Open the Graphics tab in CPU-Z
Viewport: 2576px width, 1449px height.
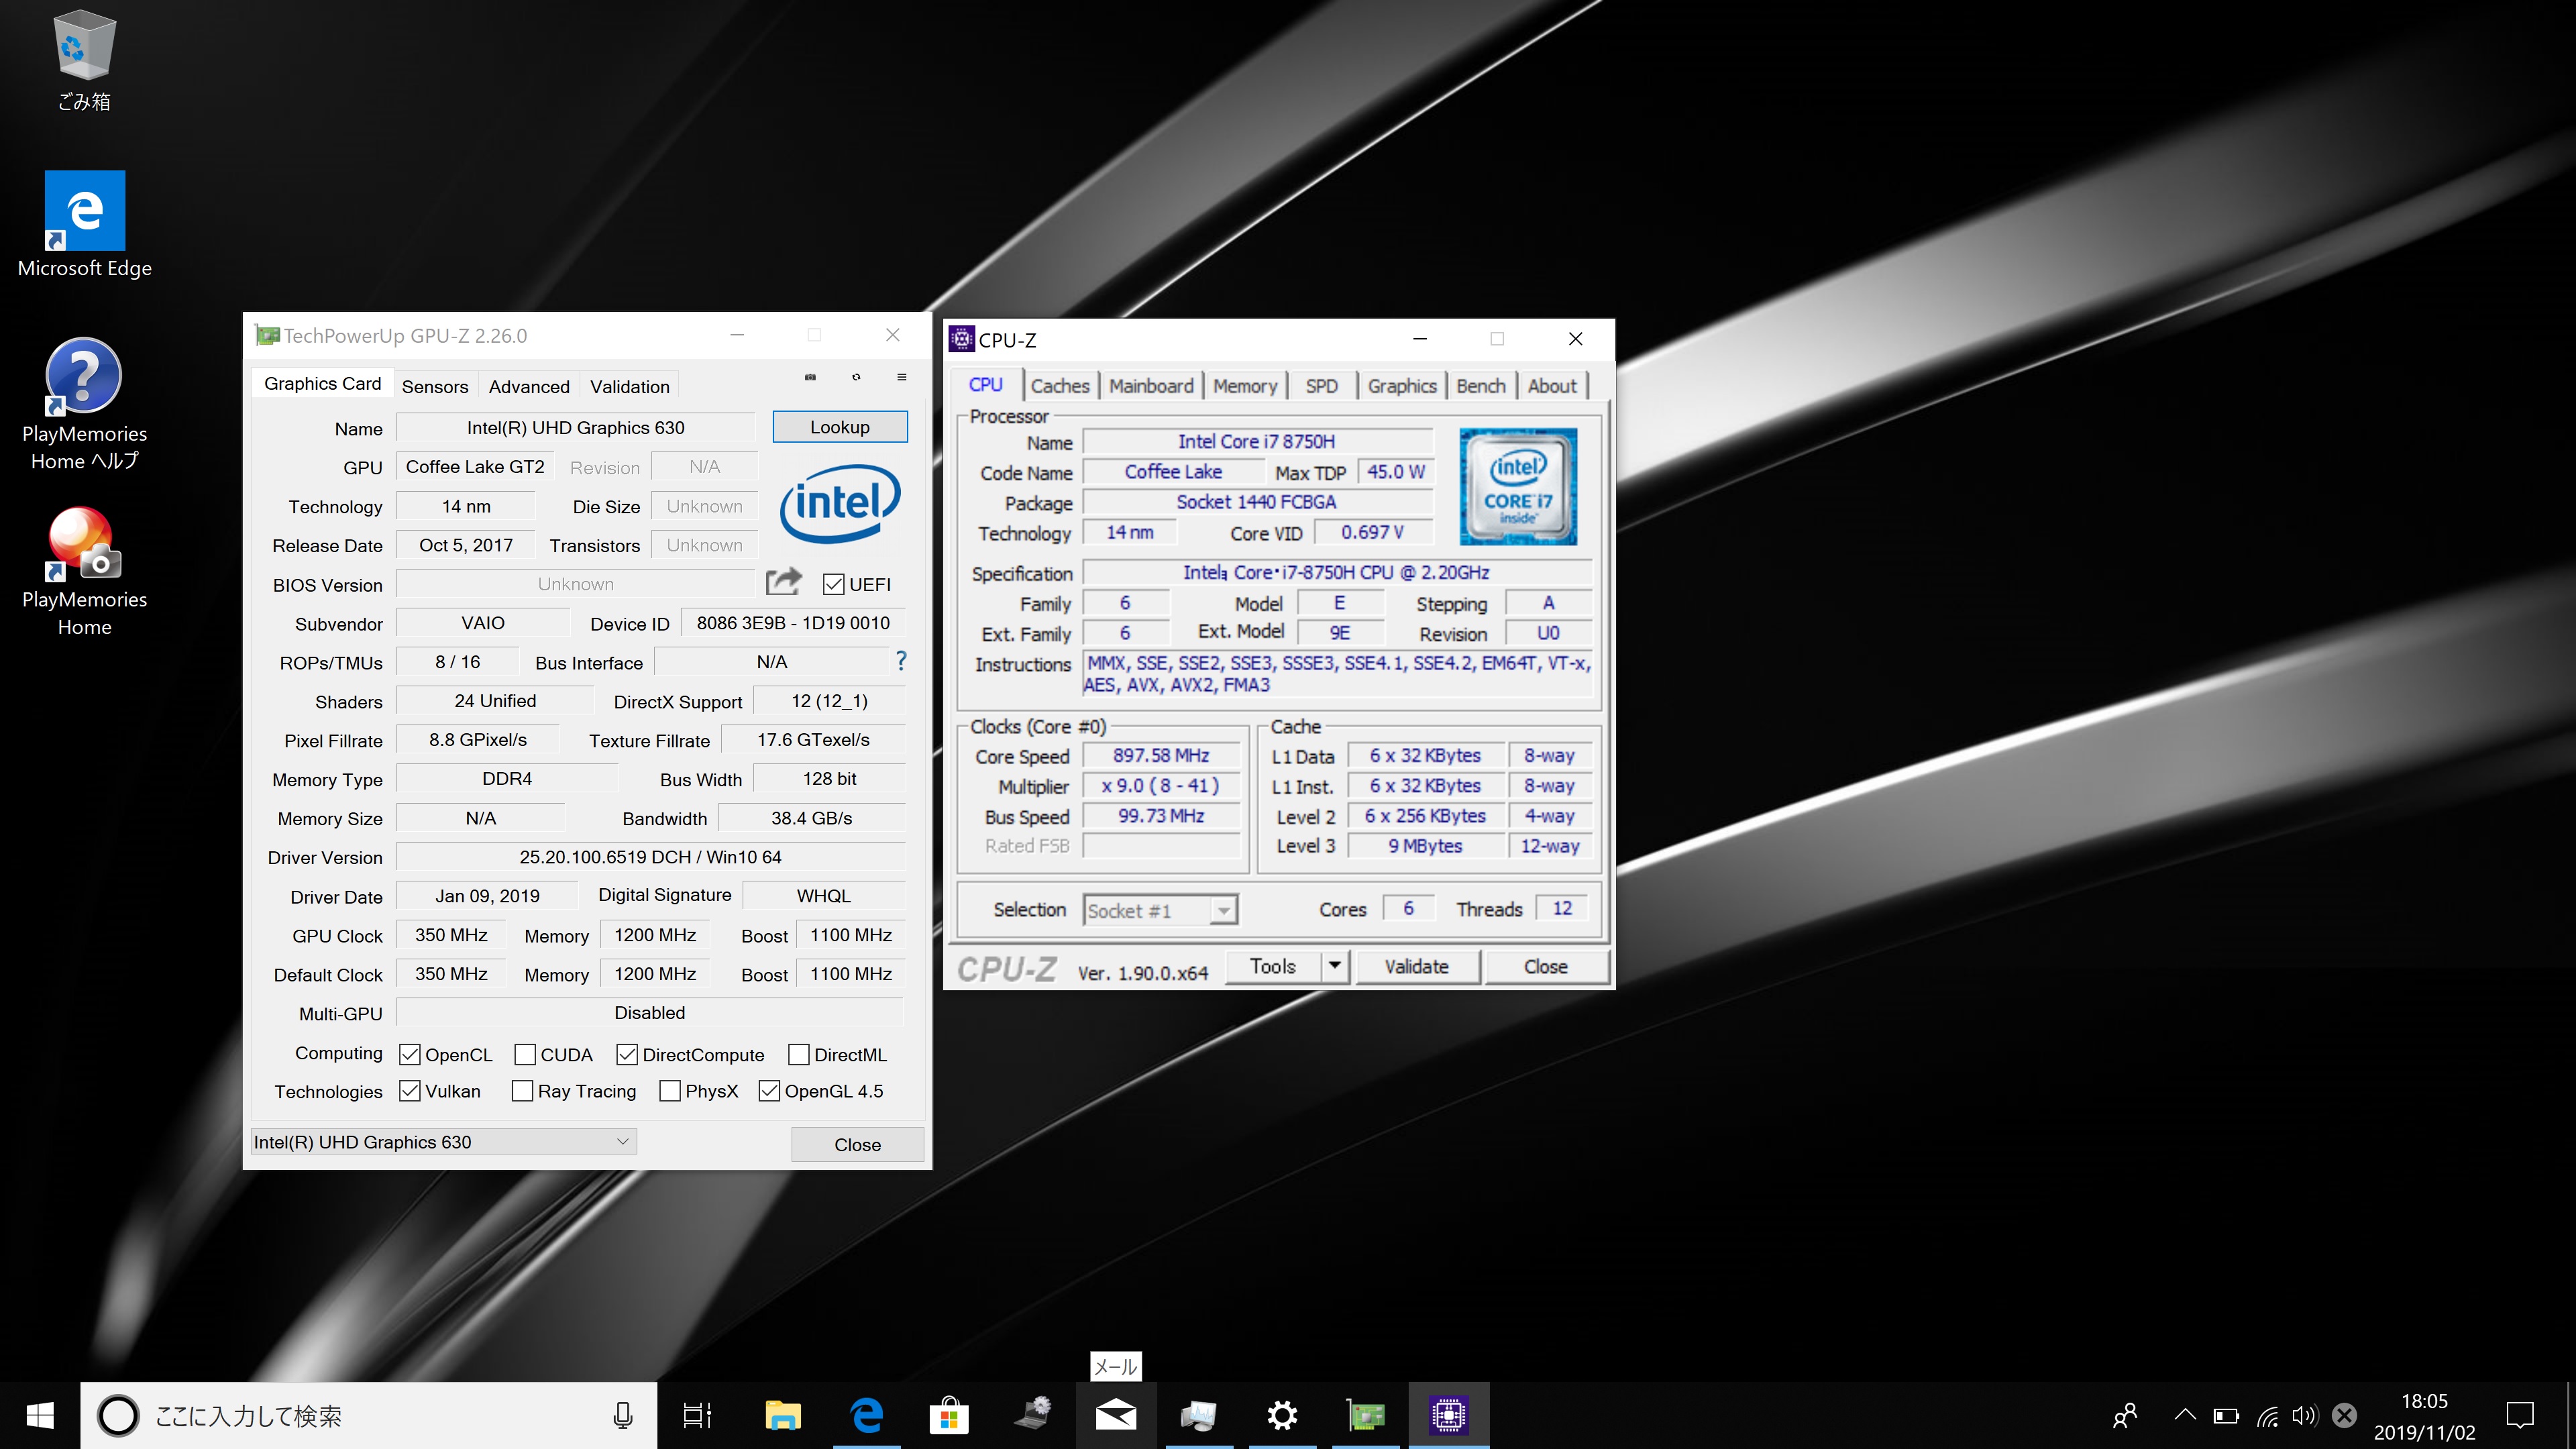(x=1402, y=386)
